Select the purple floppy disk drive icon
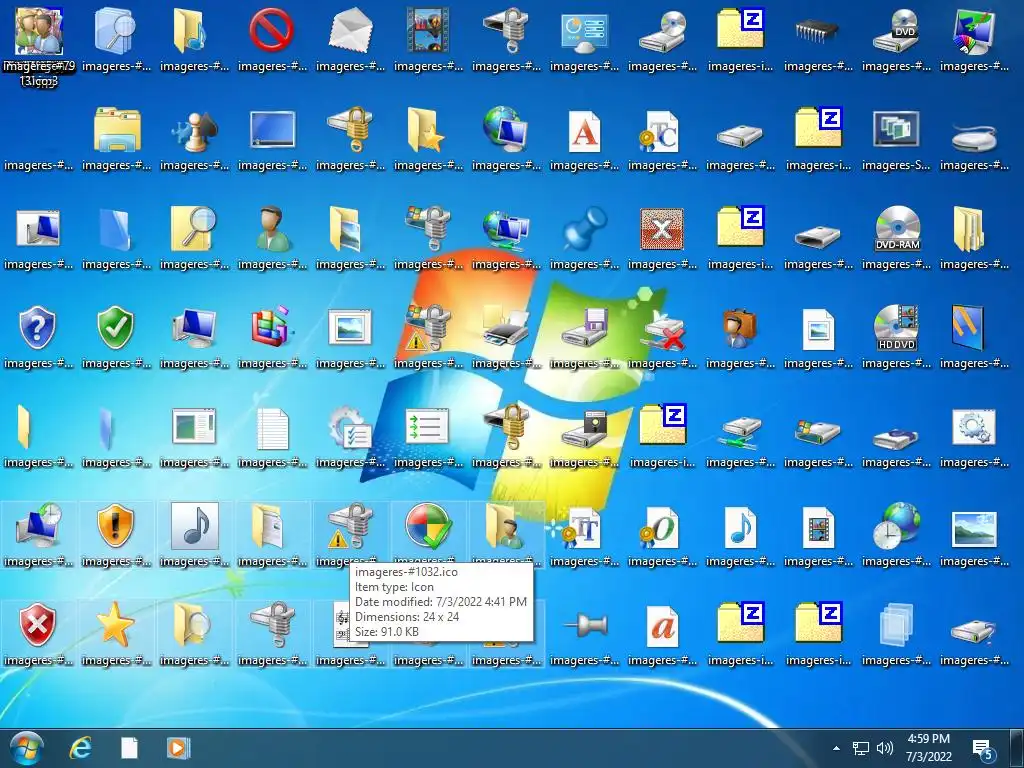This screenshot has height=768, width=1024. point(585,328)
